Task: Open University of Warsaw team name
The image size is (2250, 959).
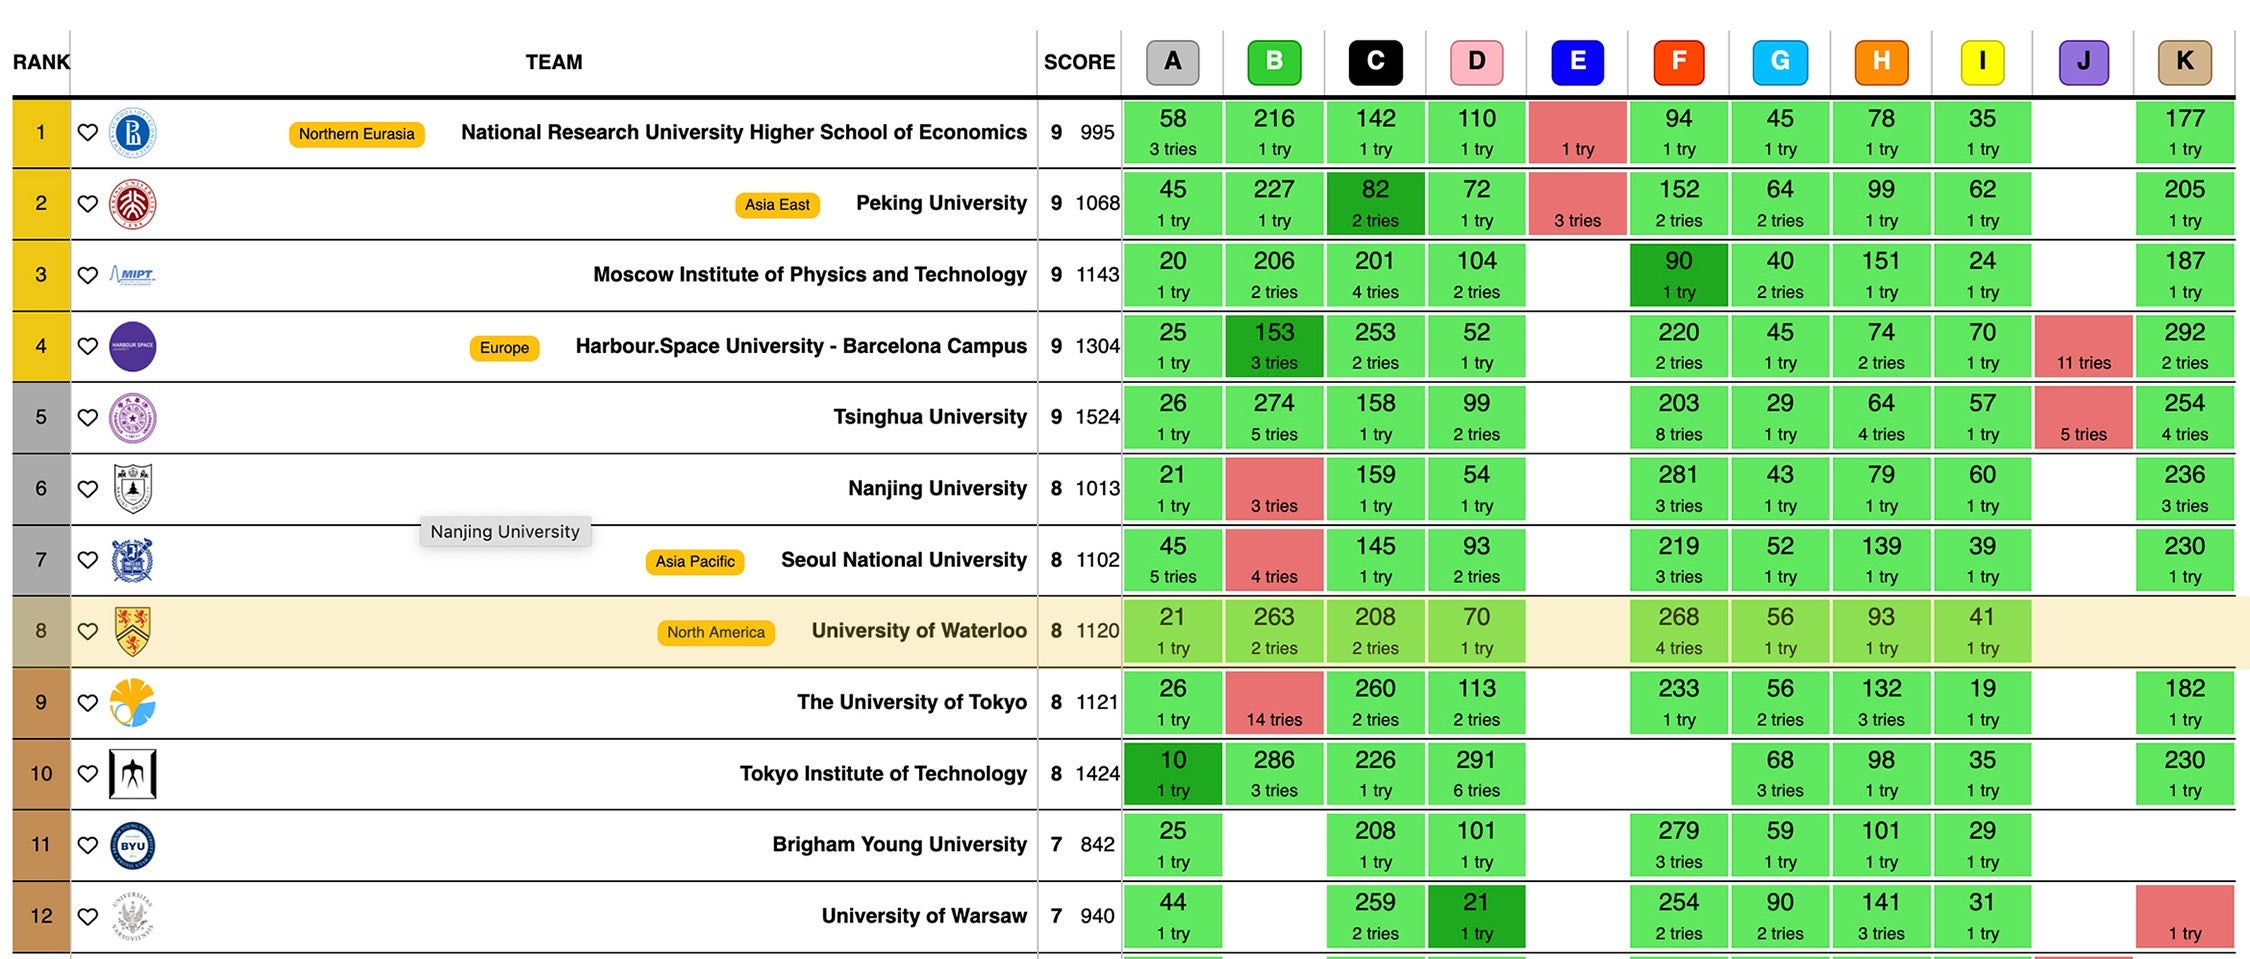Action: (x=924, y=916)
